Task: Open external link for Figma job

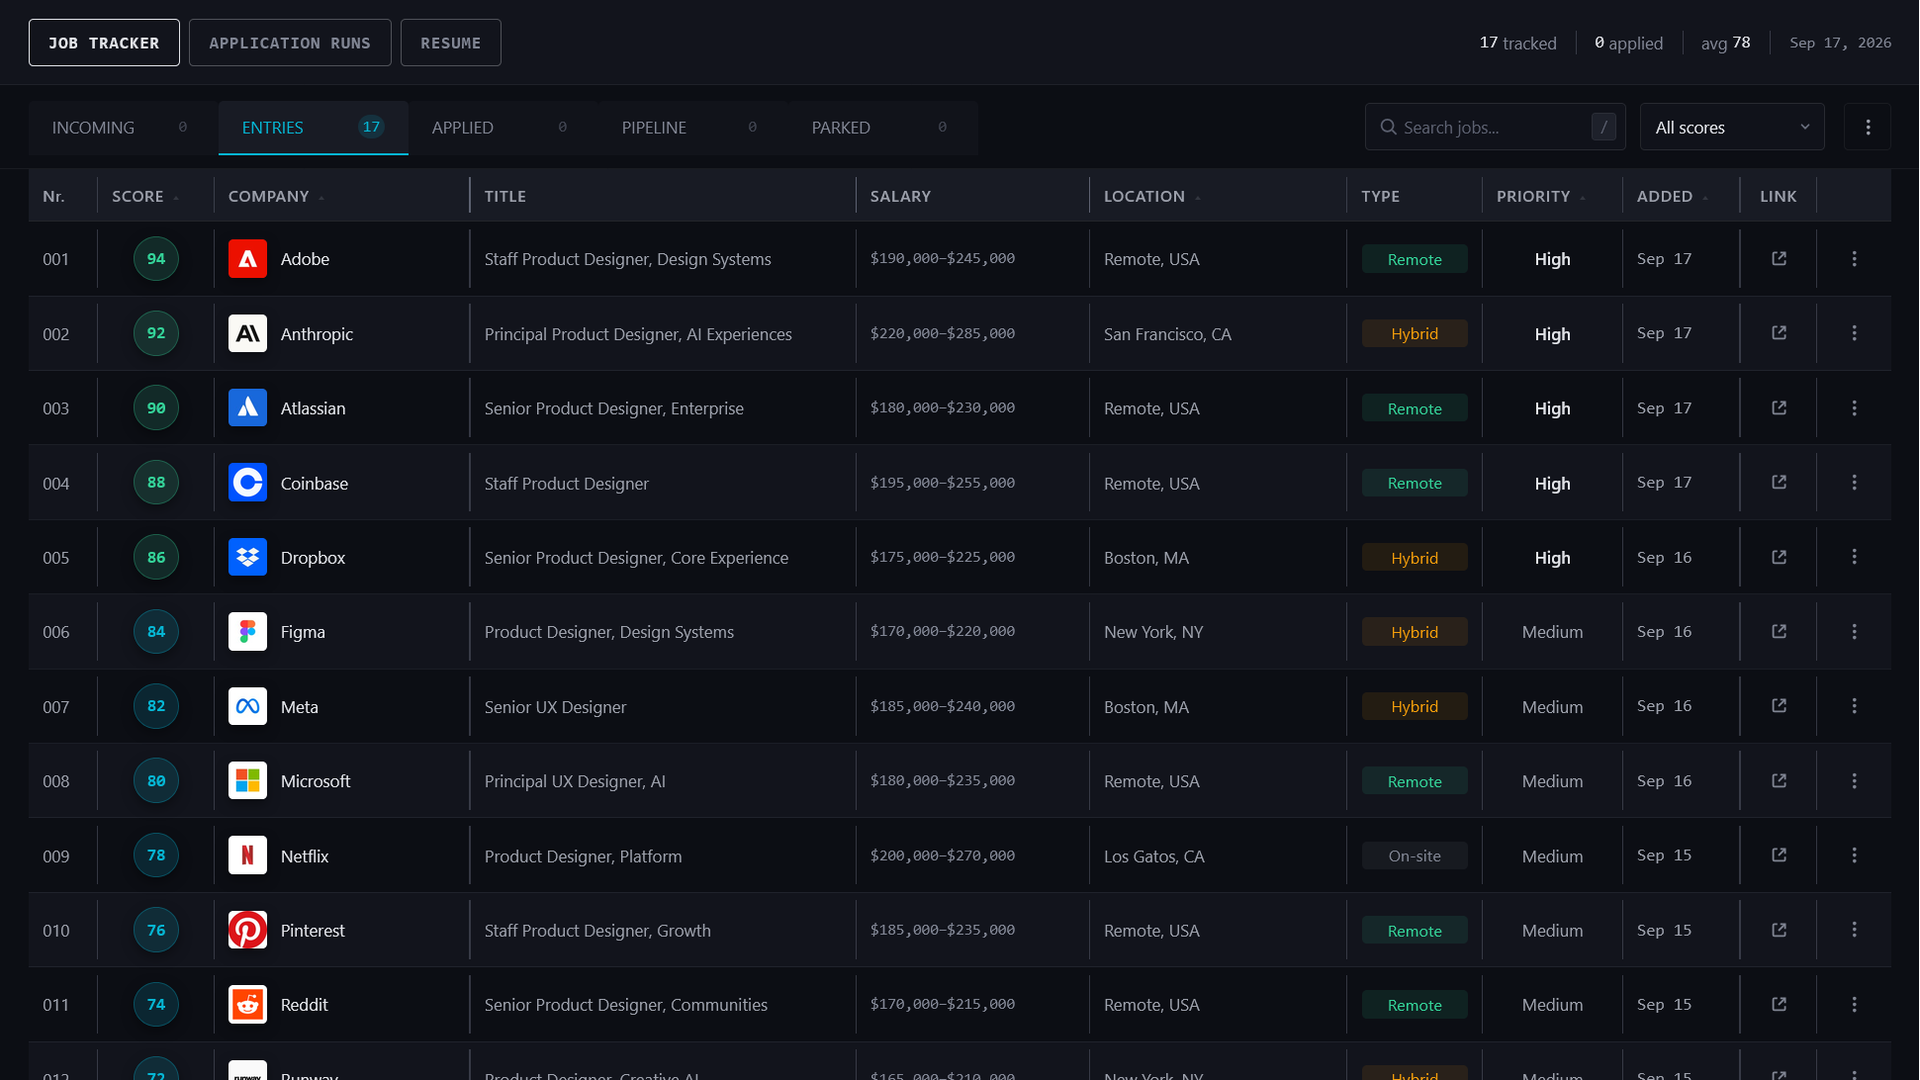Action: pyautogui.click(x=1779, y=632)
